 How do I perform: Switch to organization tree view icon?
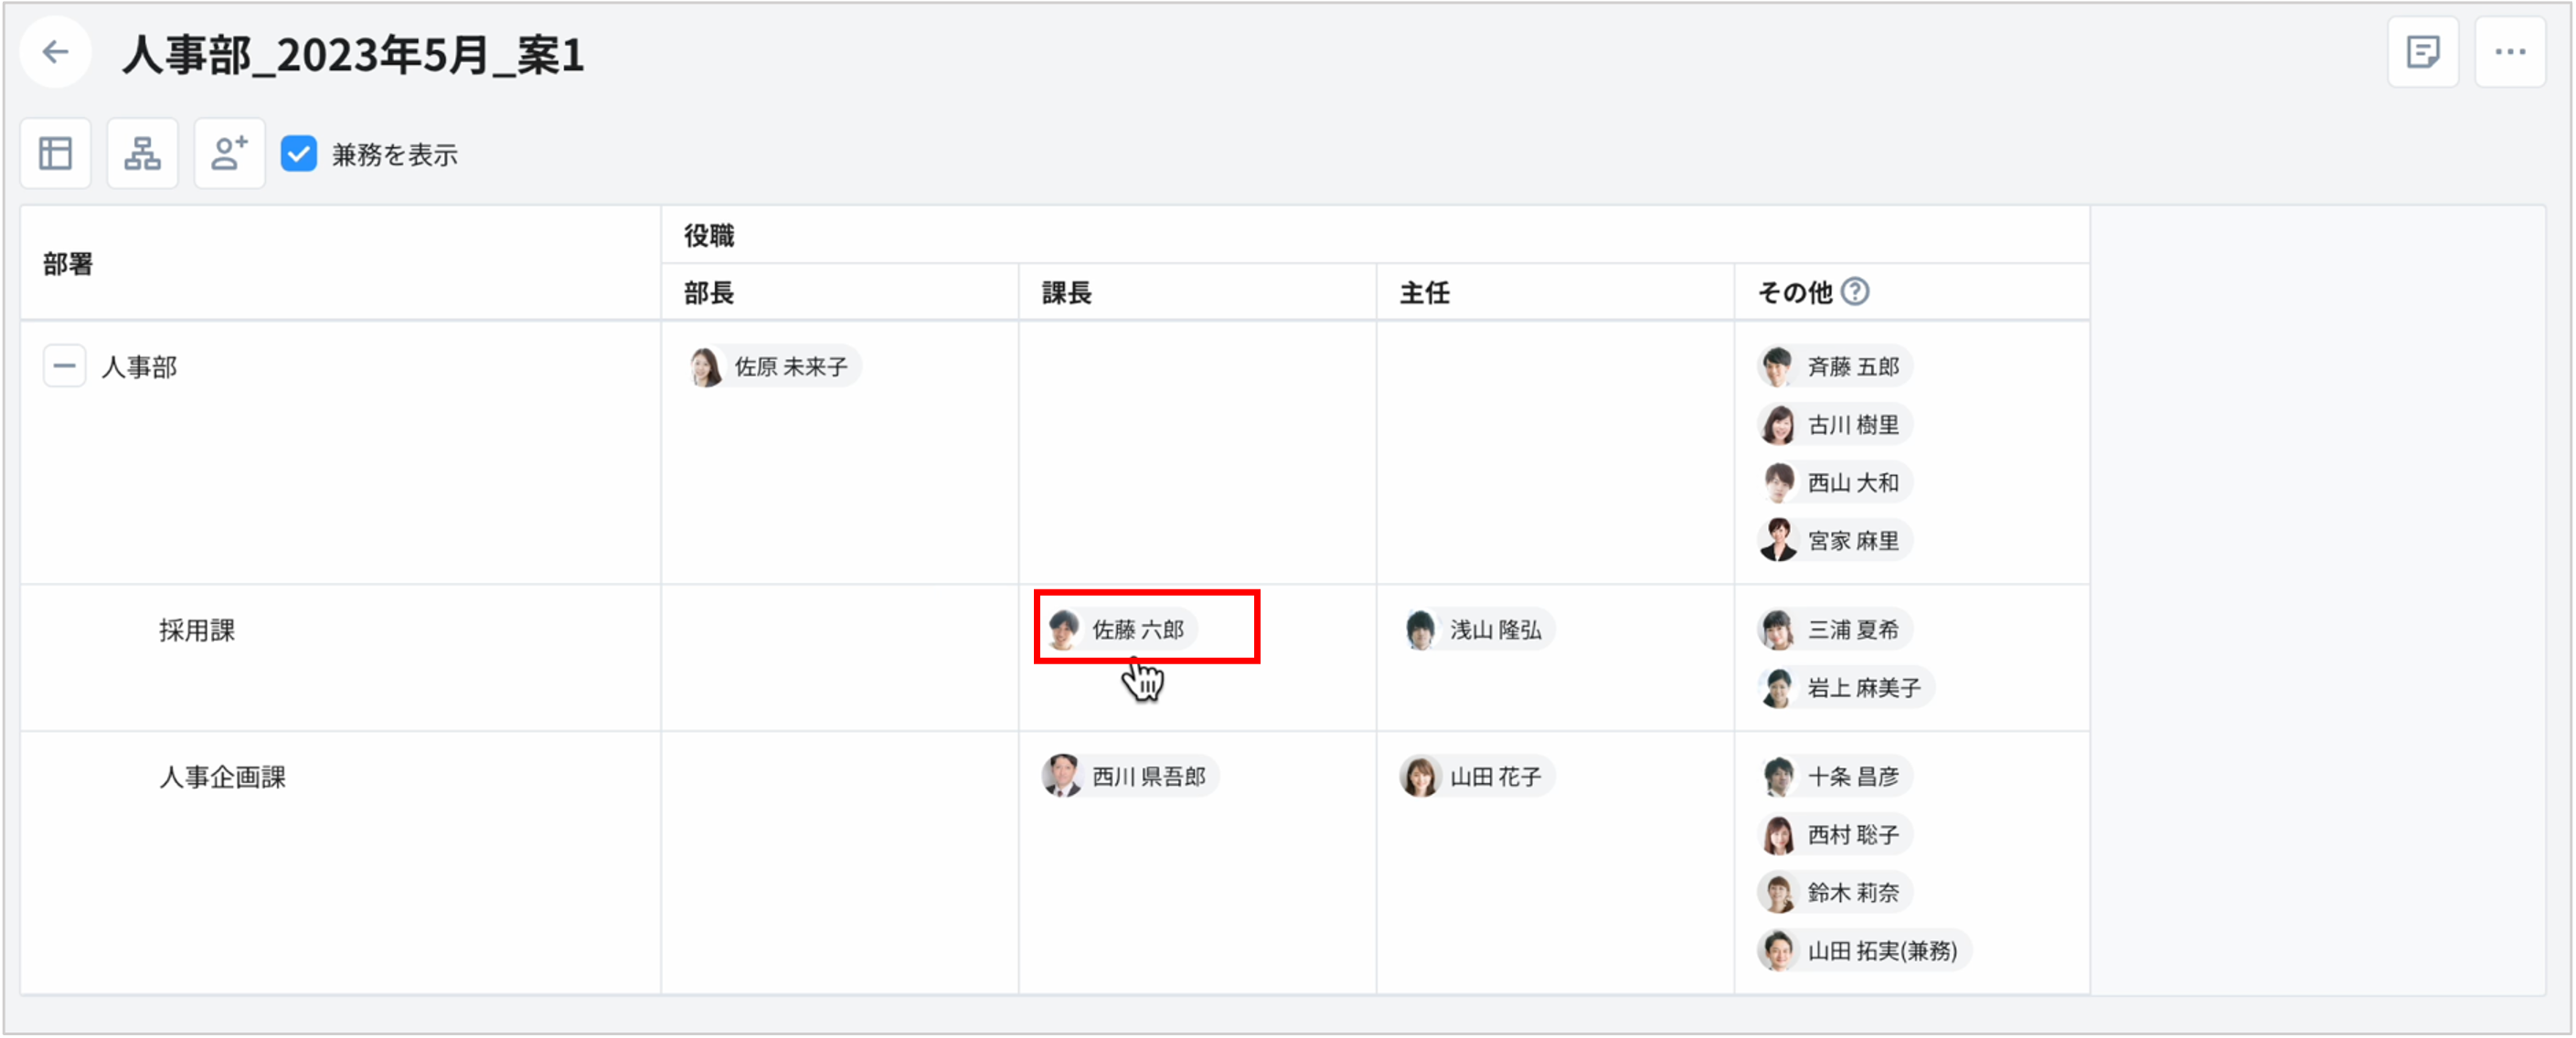pos(142,153)
